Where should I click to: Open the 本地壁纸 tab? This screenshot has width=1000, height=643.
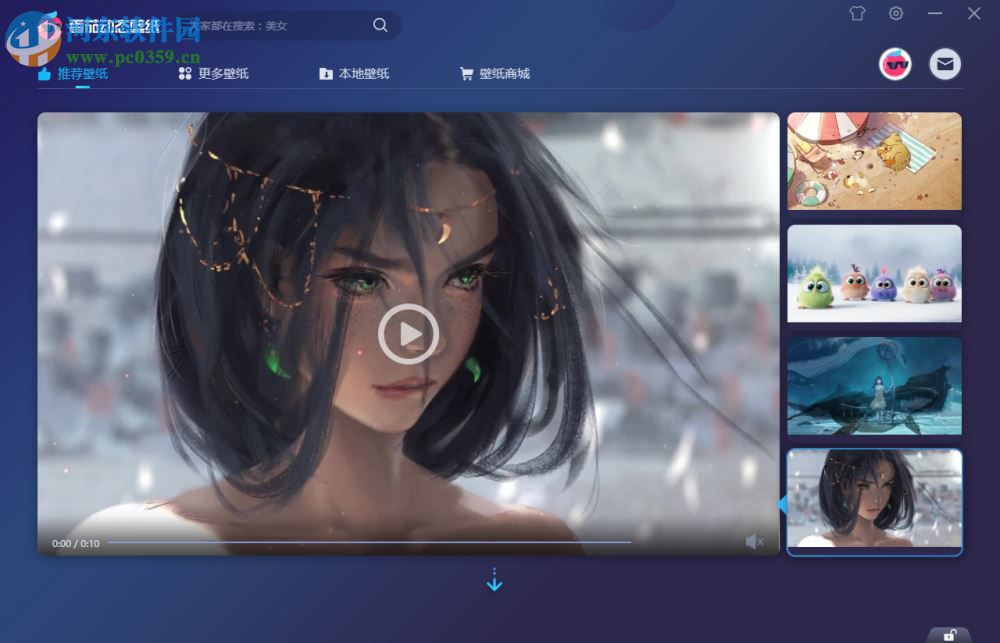(354, 73)
